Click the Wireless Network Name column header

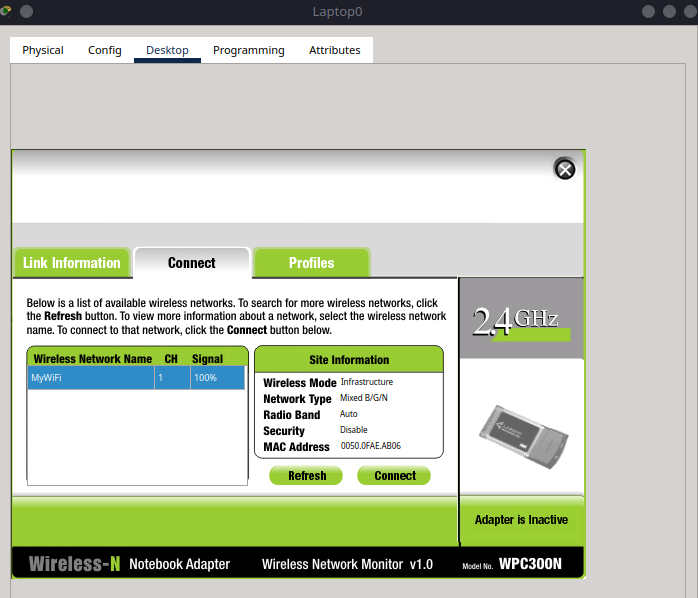click(x=93, y=359)
